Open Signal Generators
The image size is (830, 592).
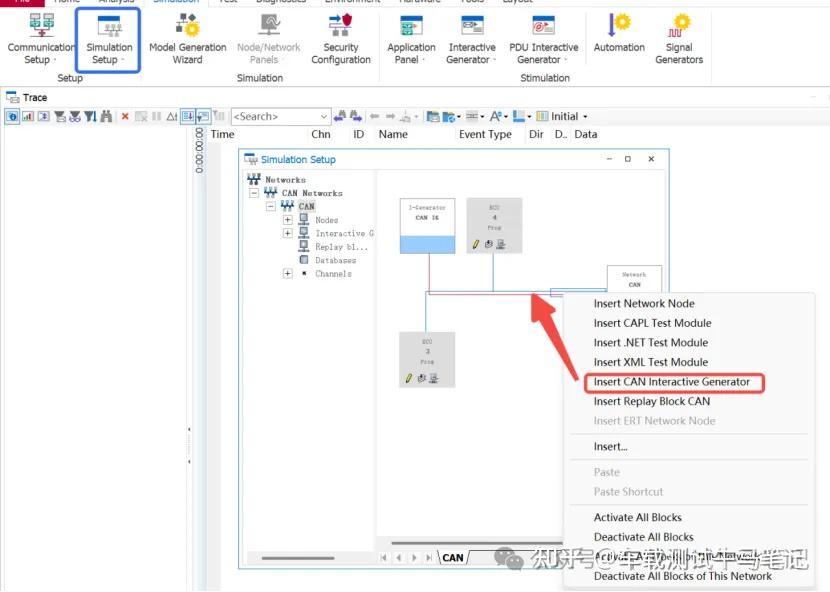point(679,40)
